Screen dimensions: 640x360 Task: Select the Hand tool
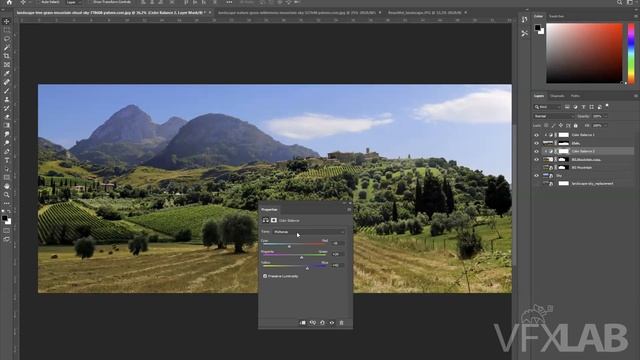pyautogui.click(x=7, y=186)
